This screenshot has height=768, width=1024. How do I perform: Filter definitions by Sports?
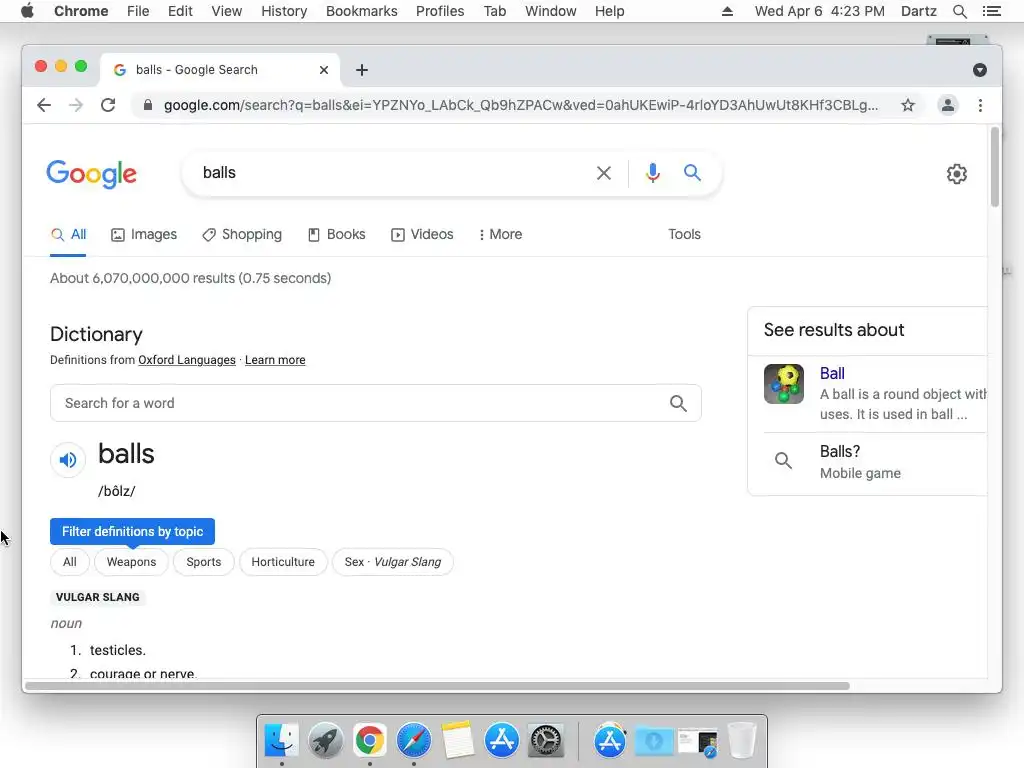pyautogui.click(x=204, y=562)
